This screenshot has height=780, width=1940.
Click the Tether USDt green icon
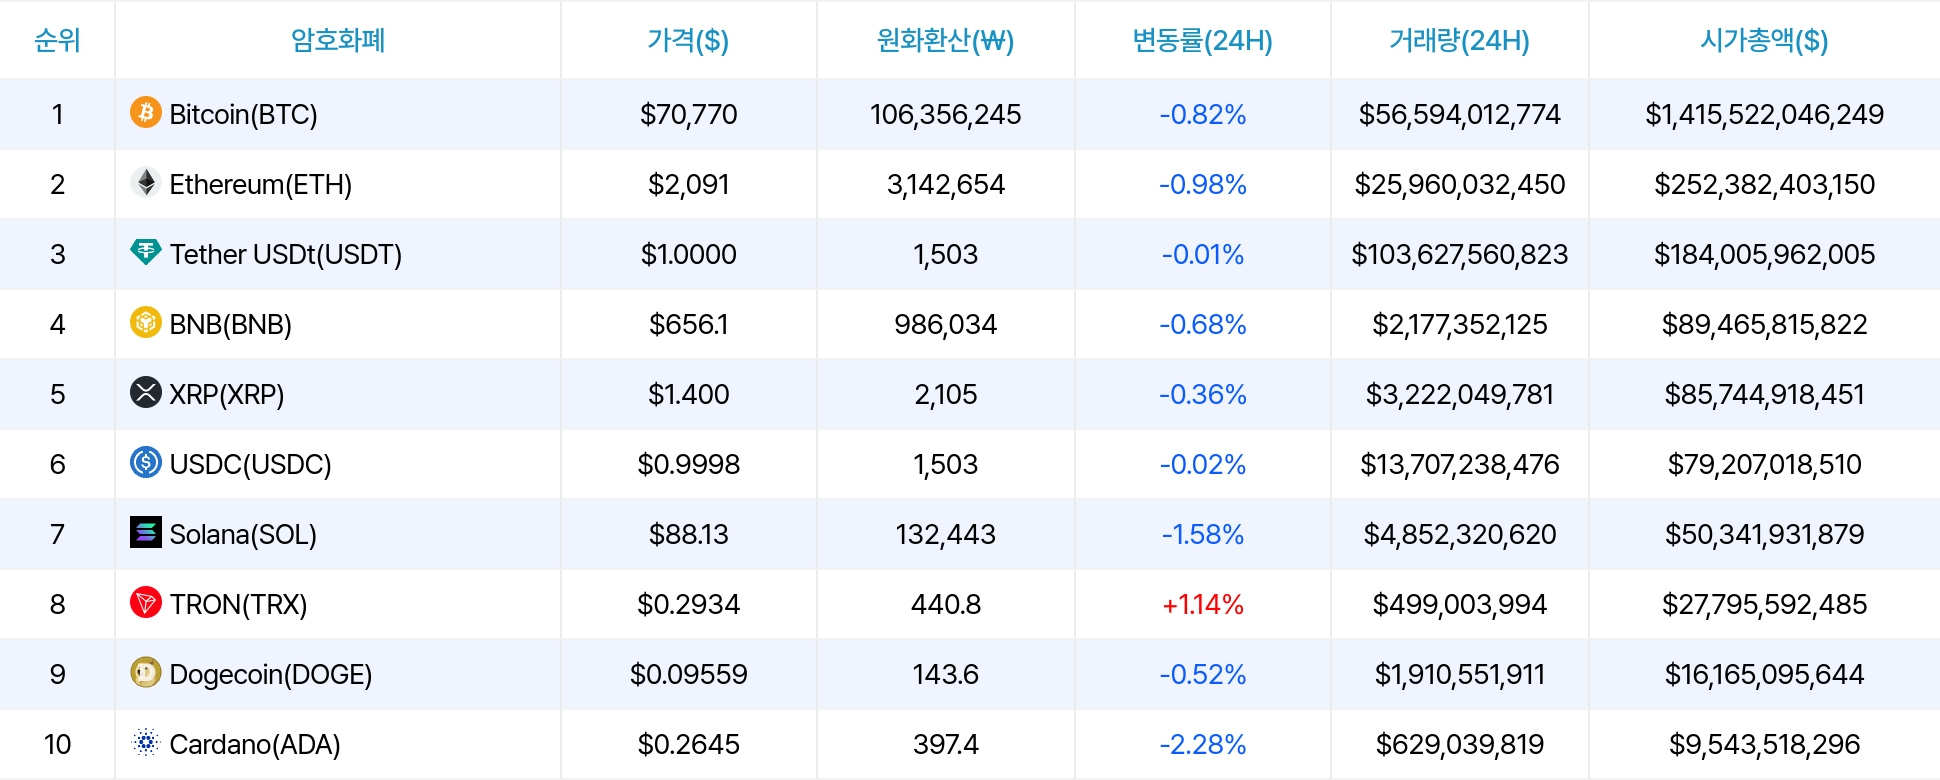pyautogui.click(x=146, y=252)
